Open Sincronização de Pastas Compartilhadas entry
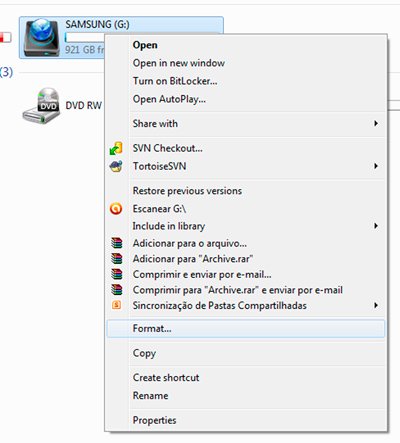Image resolution: width=400 pixels, height=443 pixels. coord(246,305)
